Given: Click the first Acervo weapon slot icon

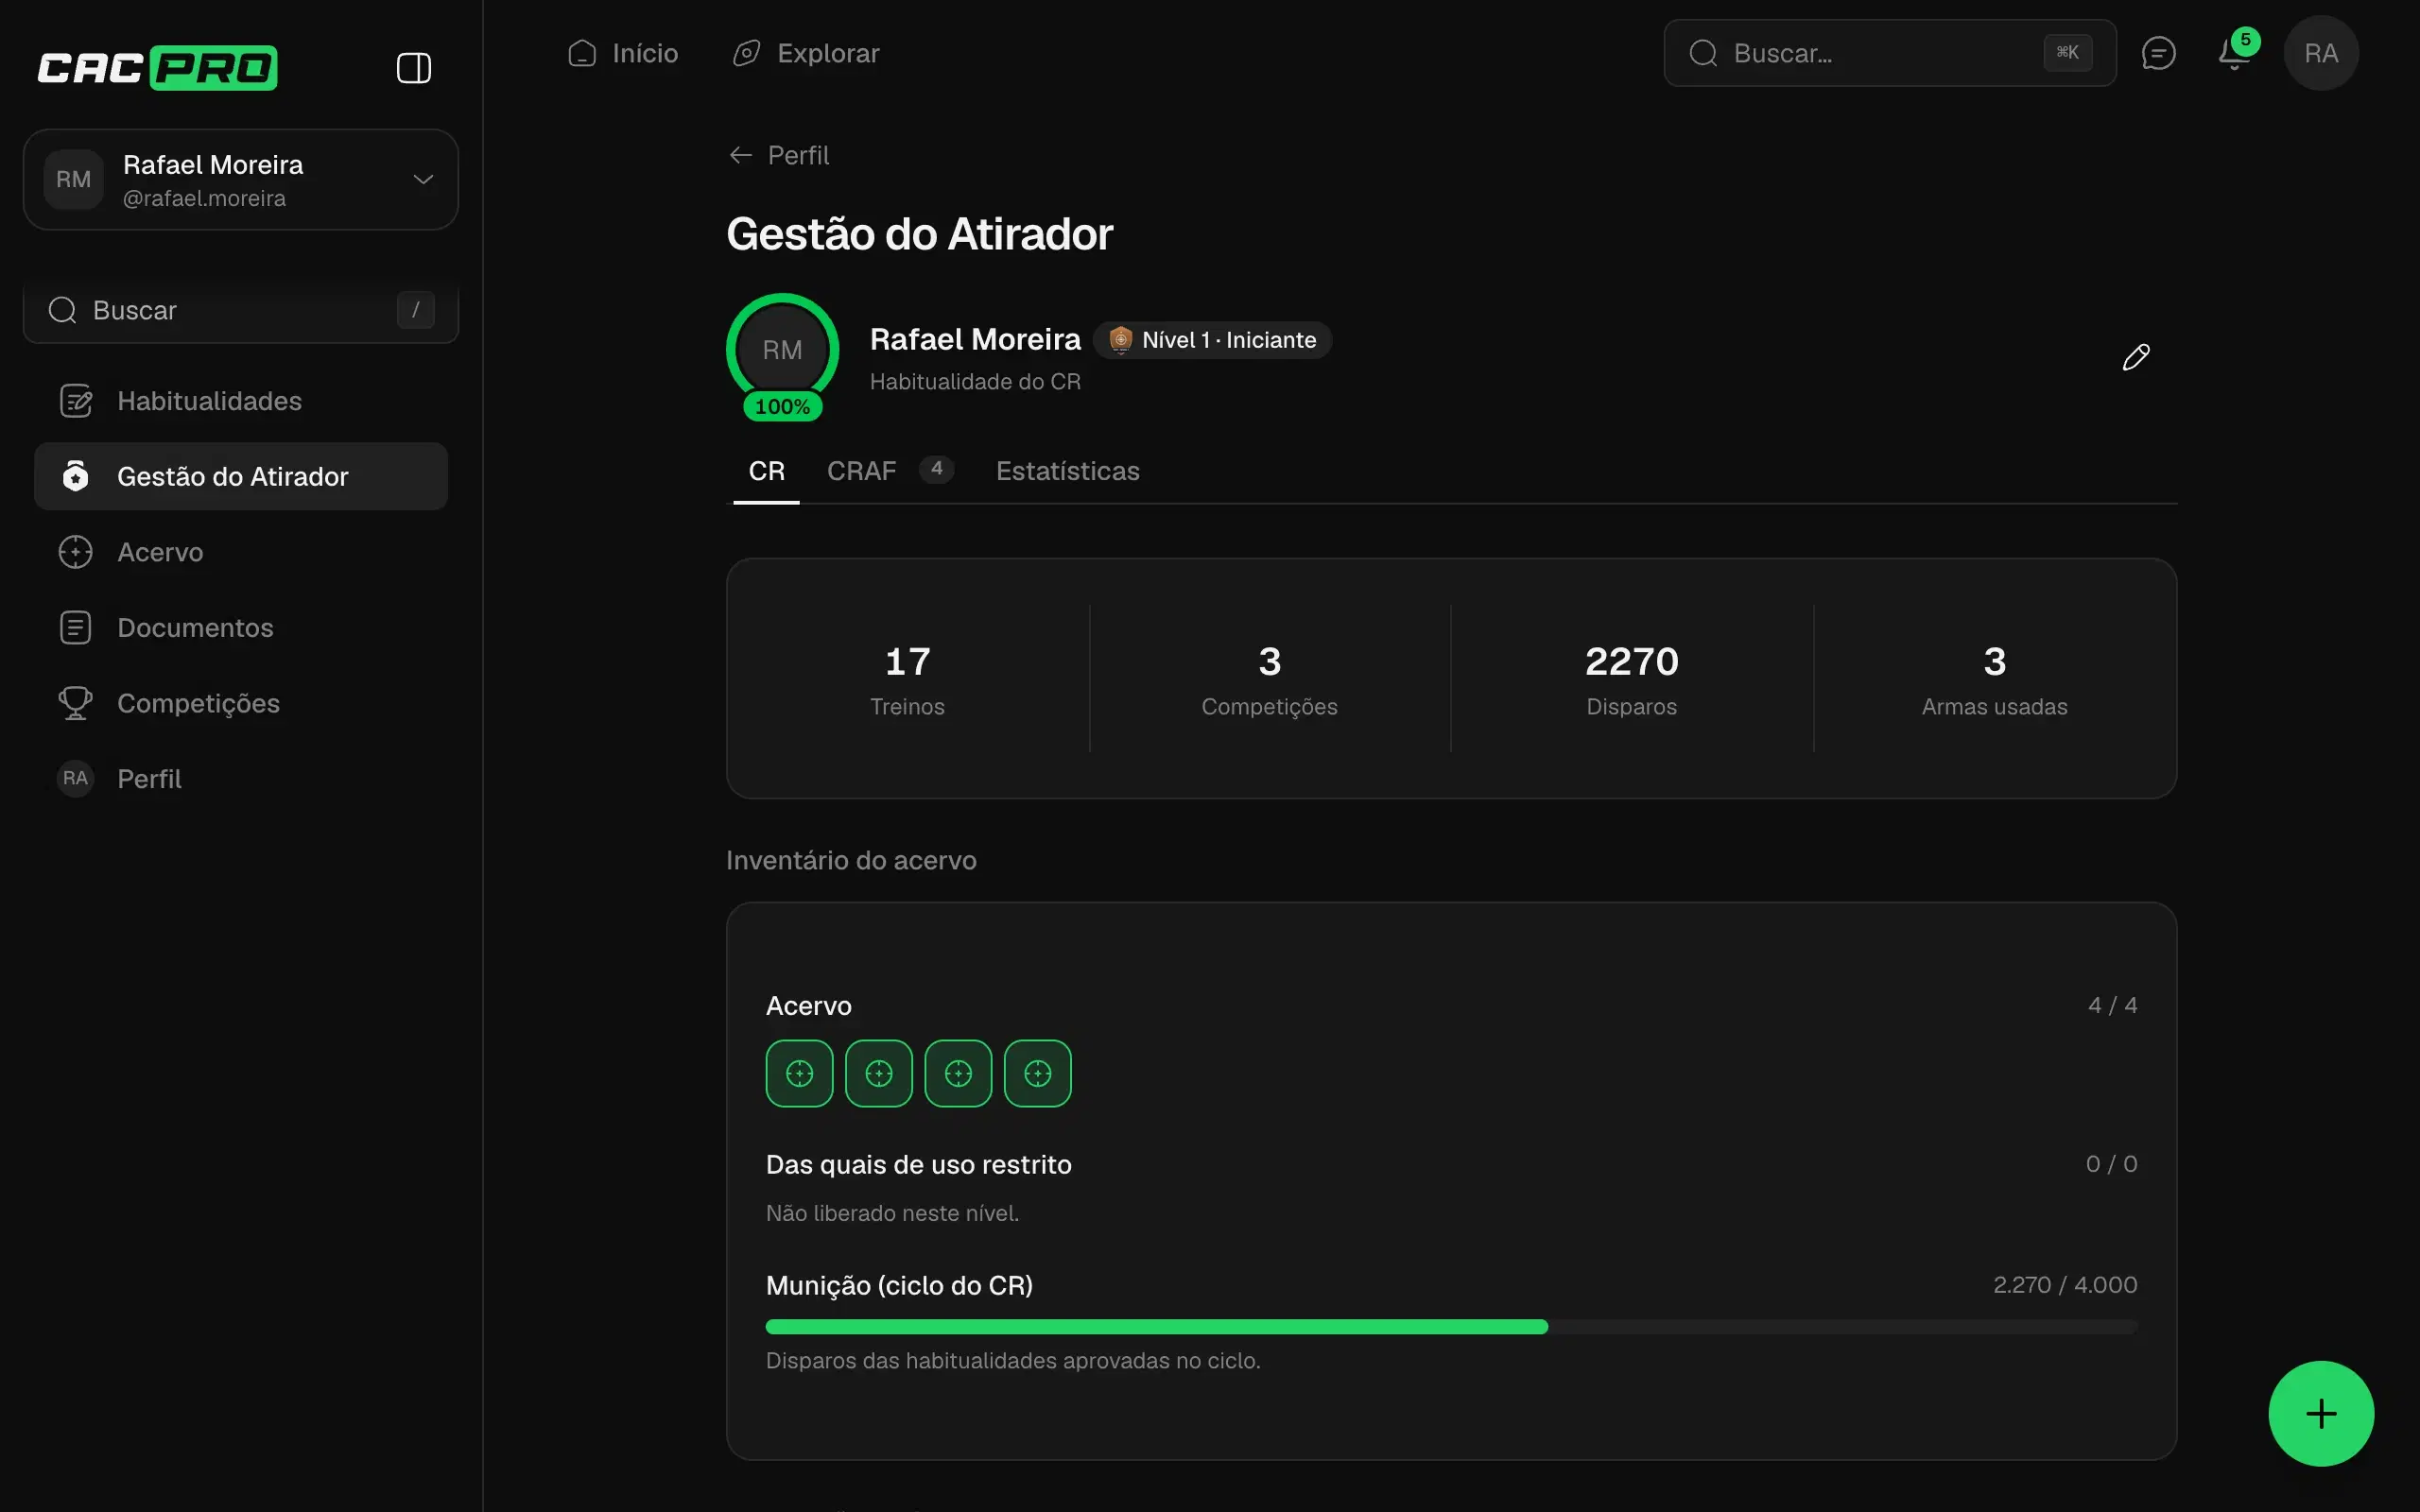Looking at the screenshot, I should pos(799,1074).
